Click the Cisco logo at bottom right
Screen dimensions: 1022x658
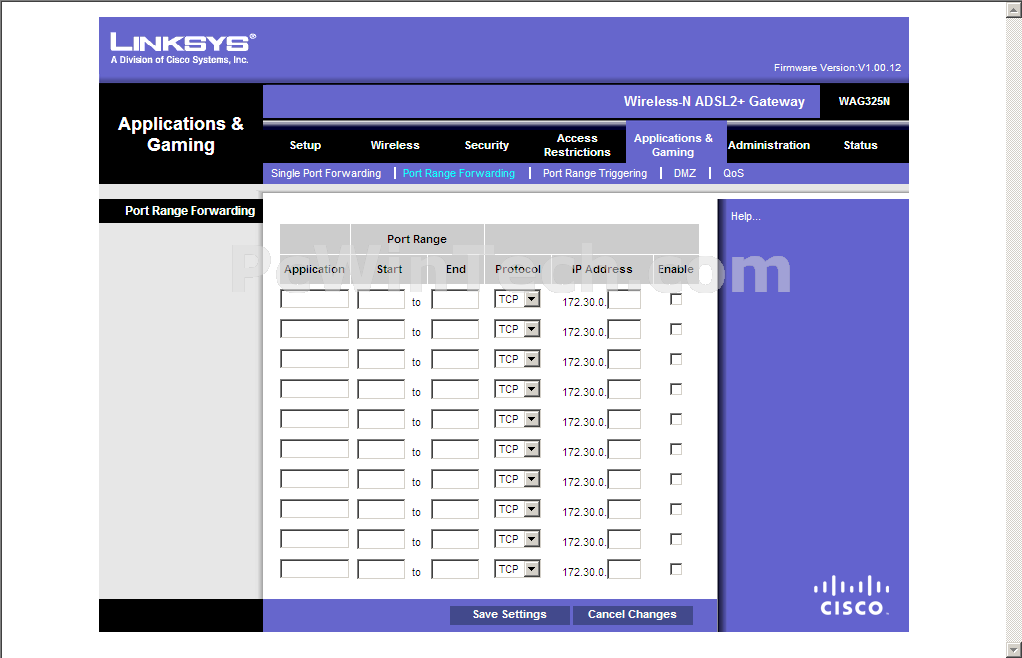pos(851,596)
